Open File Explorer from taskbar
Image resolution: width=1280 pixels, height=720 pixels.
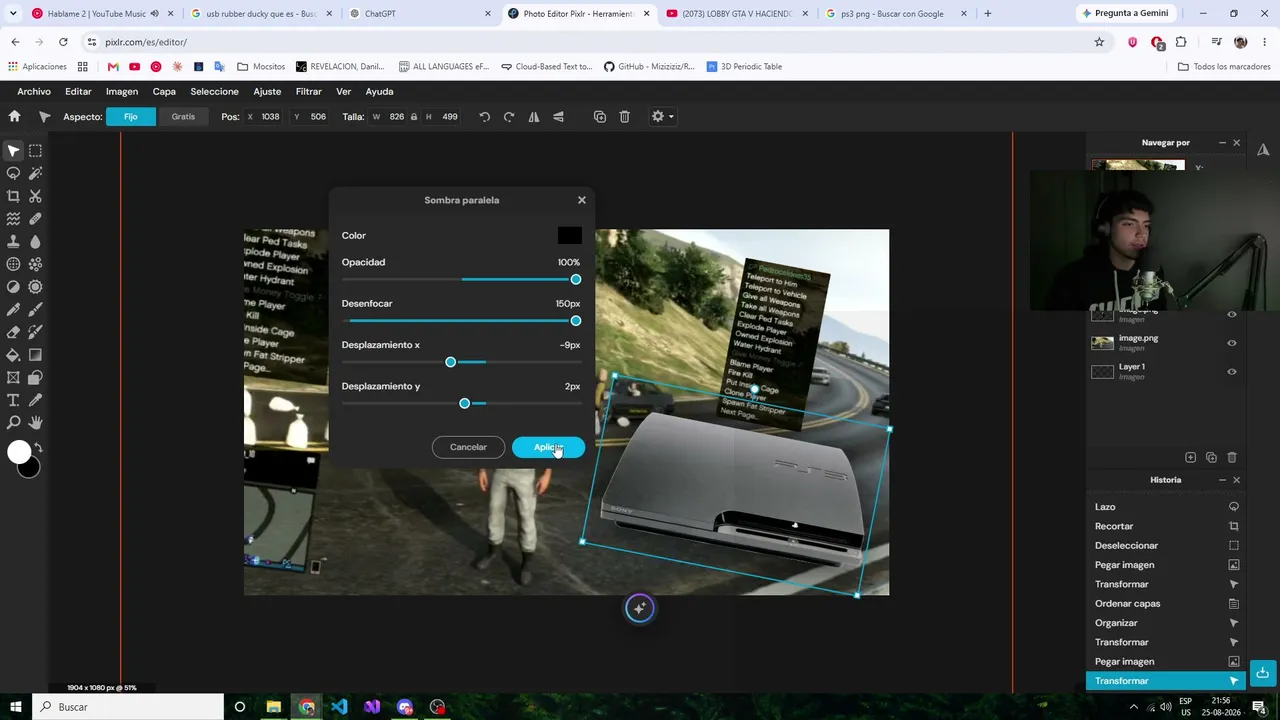coord(273,707)
